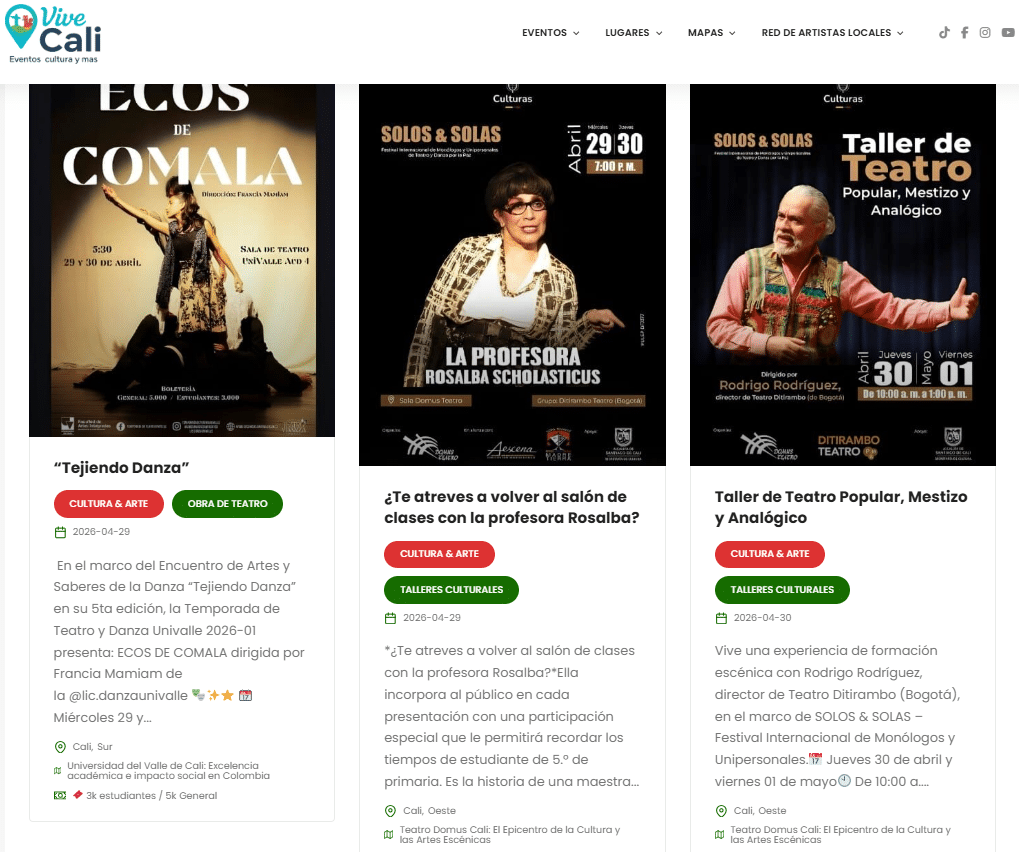Expand the Mapas dropdown menu
Image resolution: width=1019 pixels, height=852 pixels.
coord(712,32)
